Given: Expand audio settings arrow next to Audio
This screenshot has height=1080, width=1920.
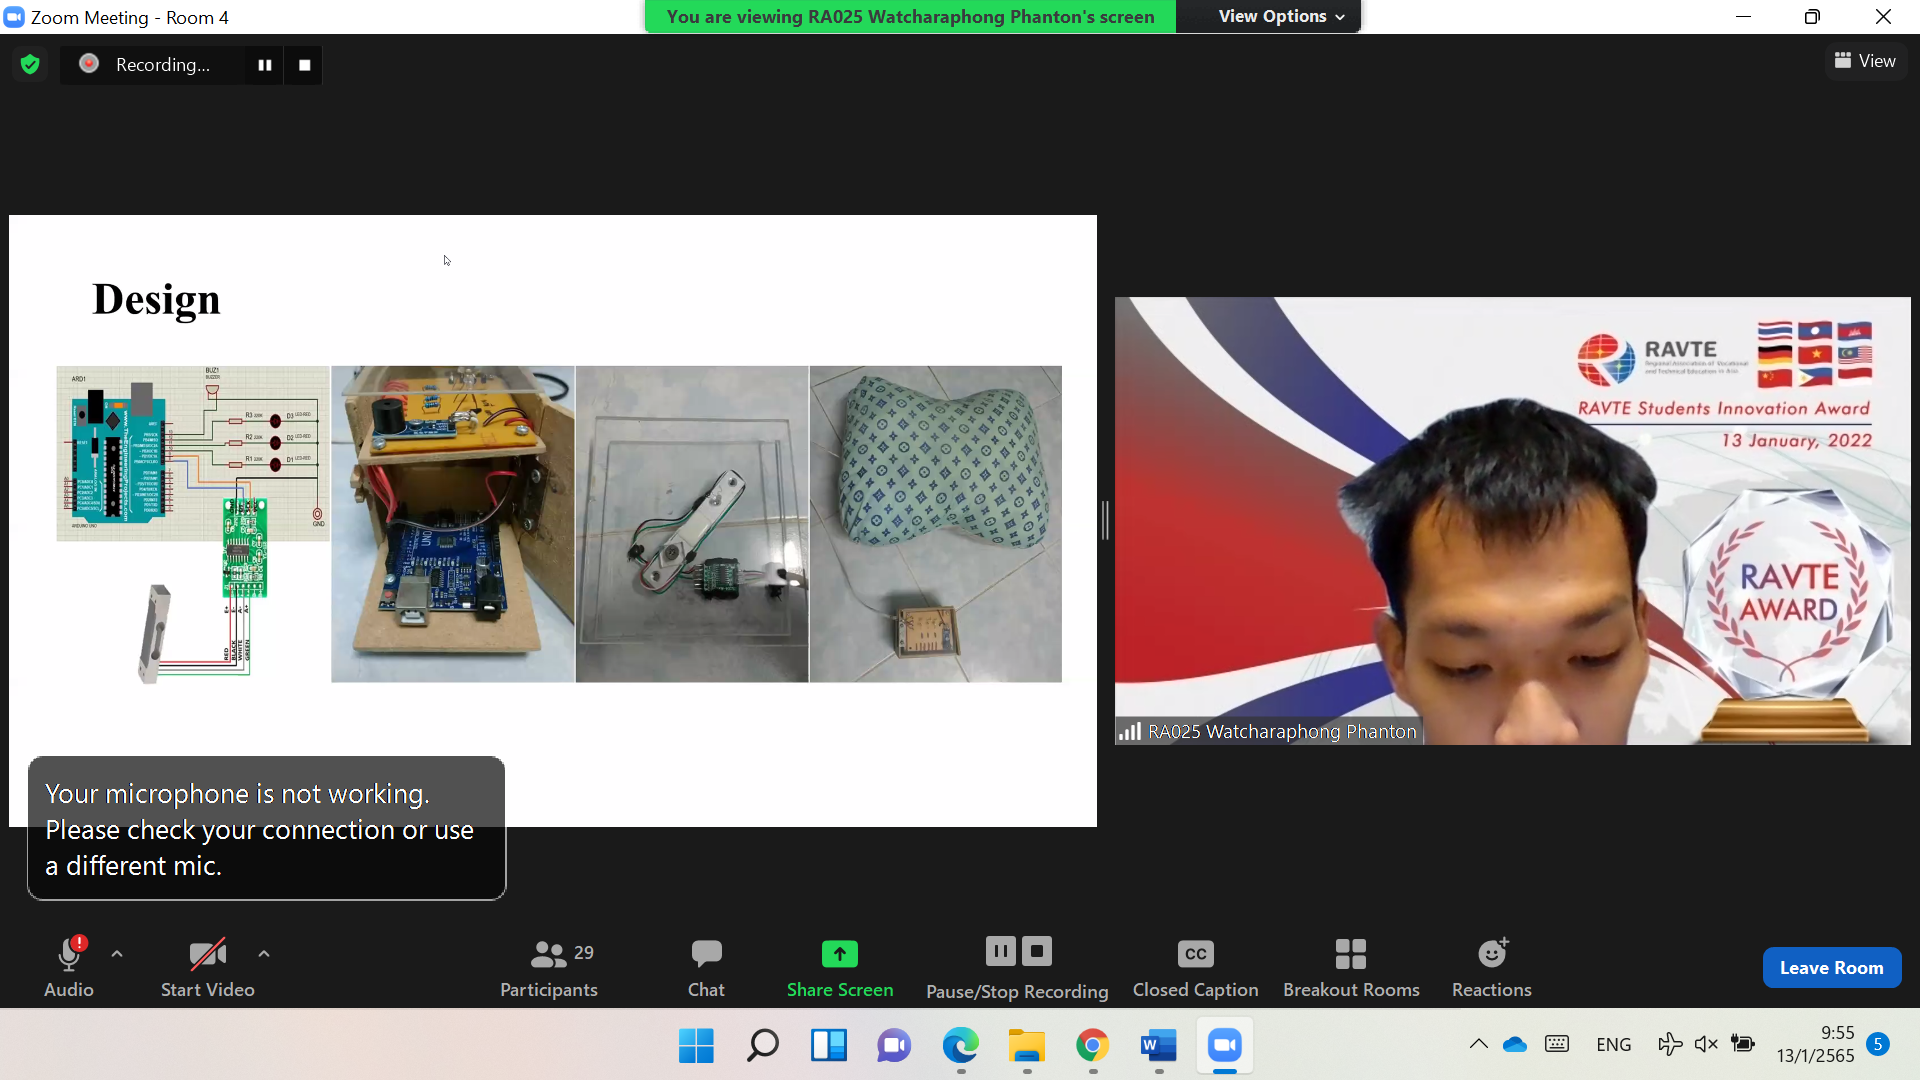Looking at the screenshot, I should [117, 954].
